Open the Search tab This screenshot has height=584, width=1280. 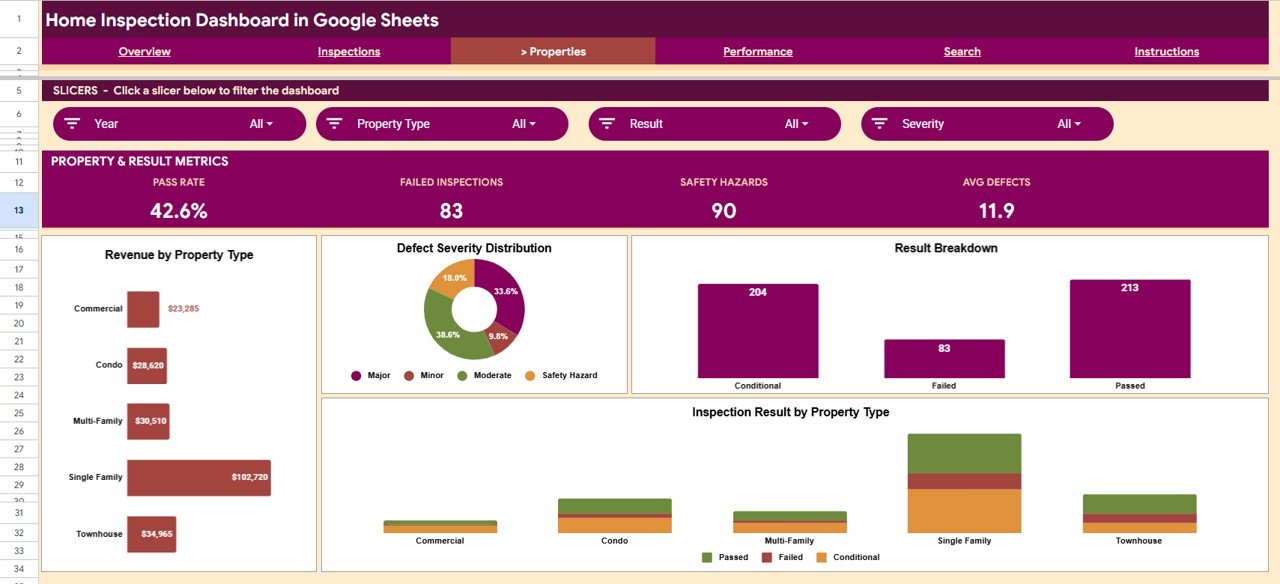(x=962, y=51)
